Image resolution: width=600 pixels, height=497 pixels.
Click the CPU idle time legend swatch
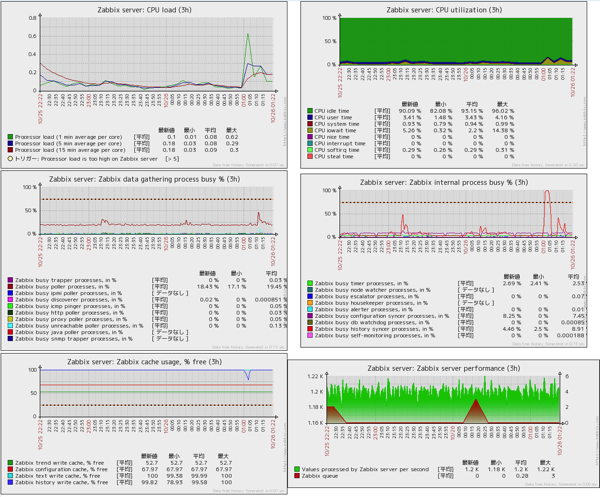pyautogui.click(x=310, y=111)
